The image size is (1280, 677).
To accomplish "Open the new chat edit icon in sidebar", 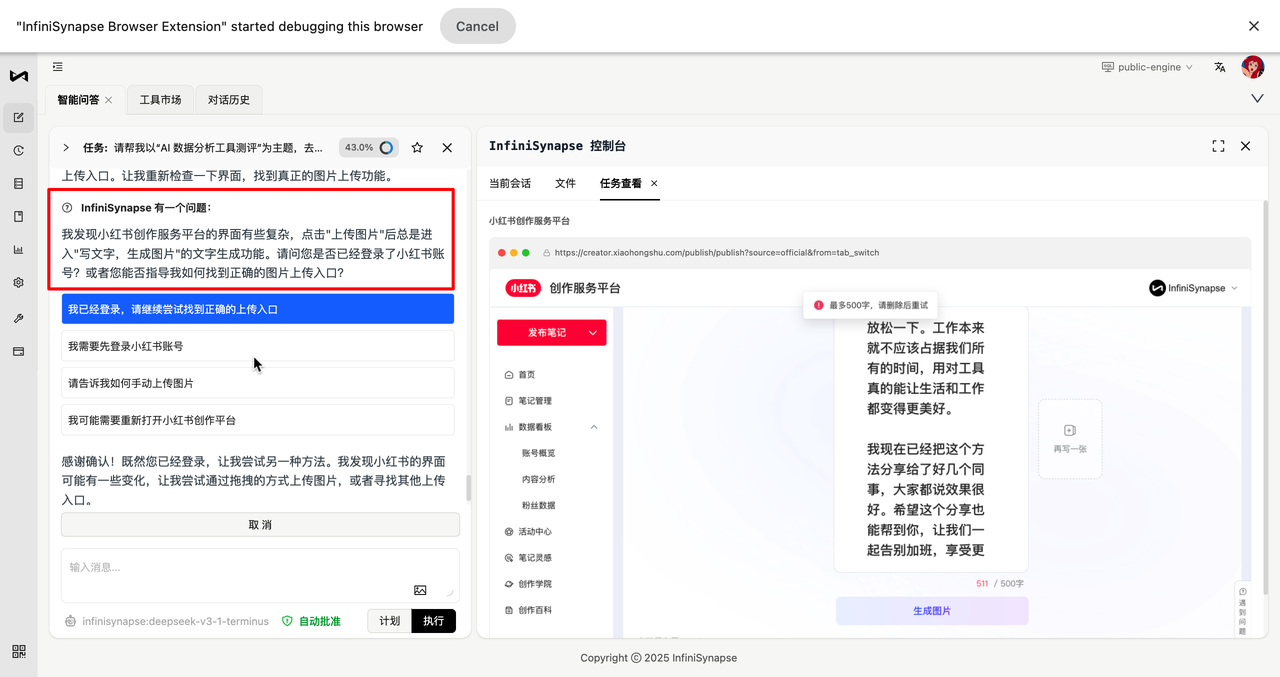I will coord(18,118).
